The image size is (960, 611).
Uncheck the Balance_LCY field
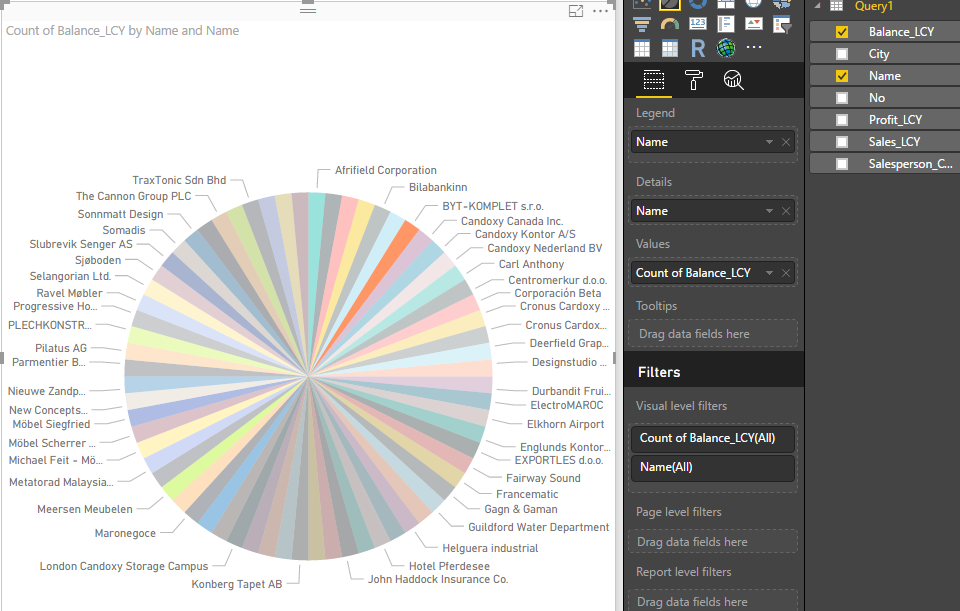coord(842,32)
